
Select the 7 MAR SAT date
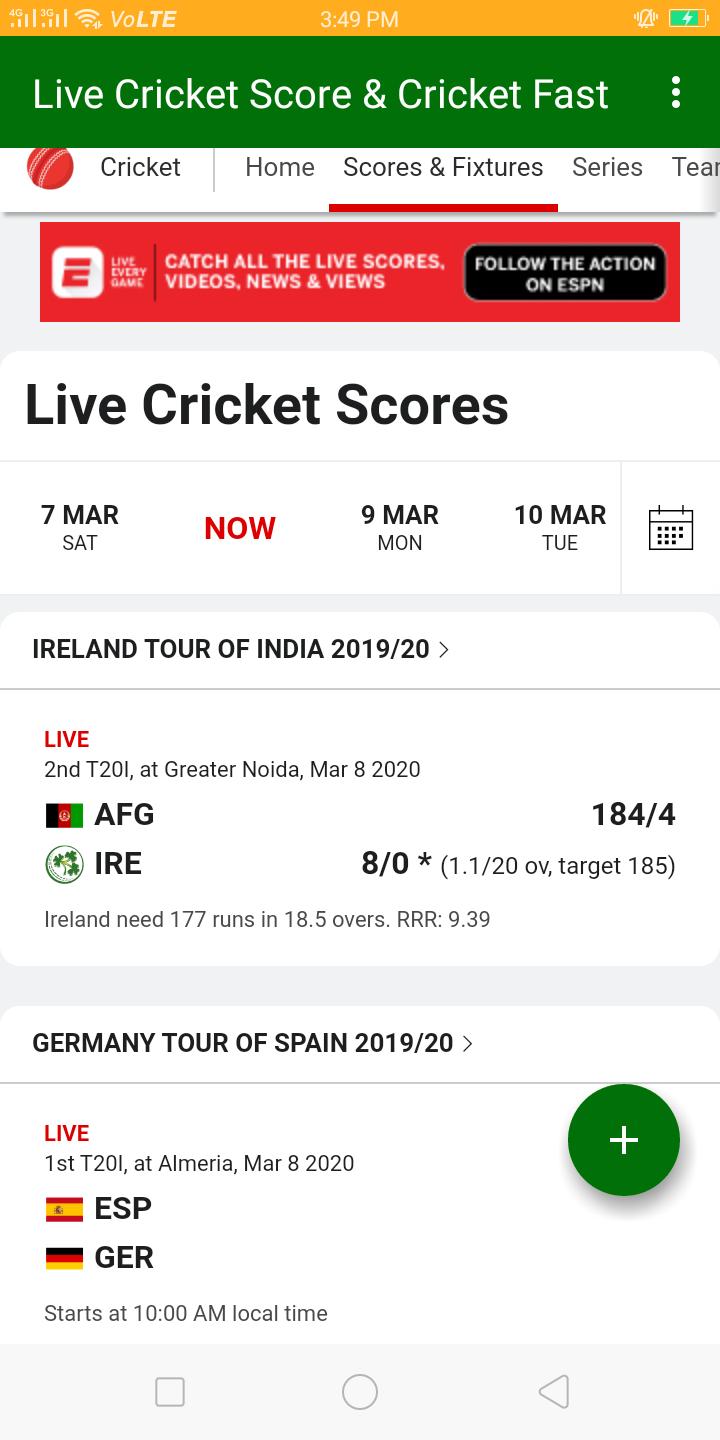80,528
